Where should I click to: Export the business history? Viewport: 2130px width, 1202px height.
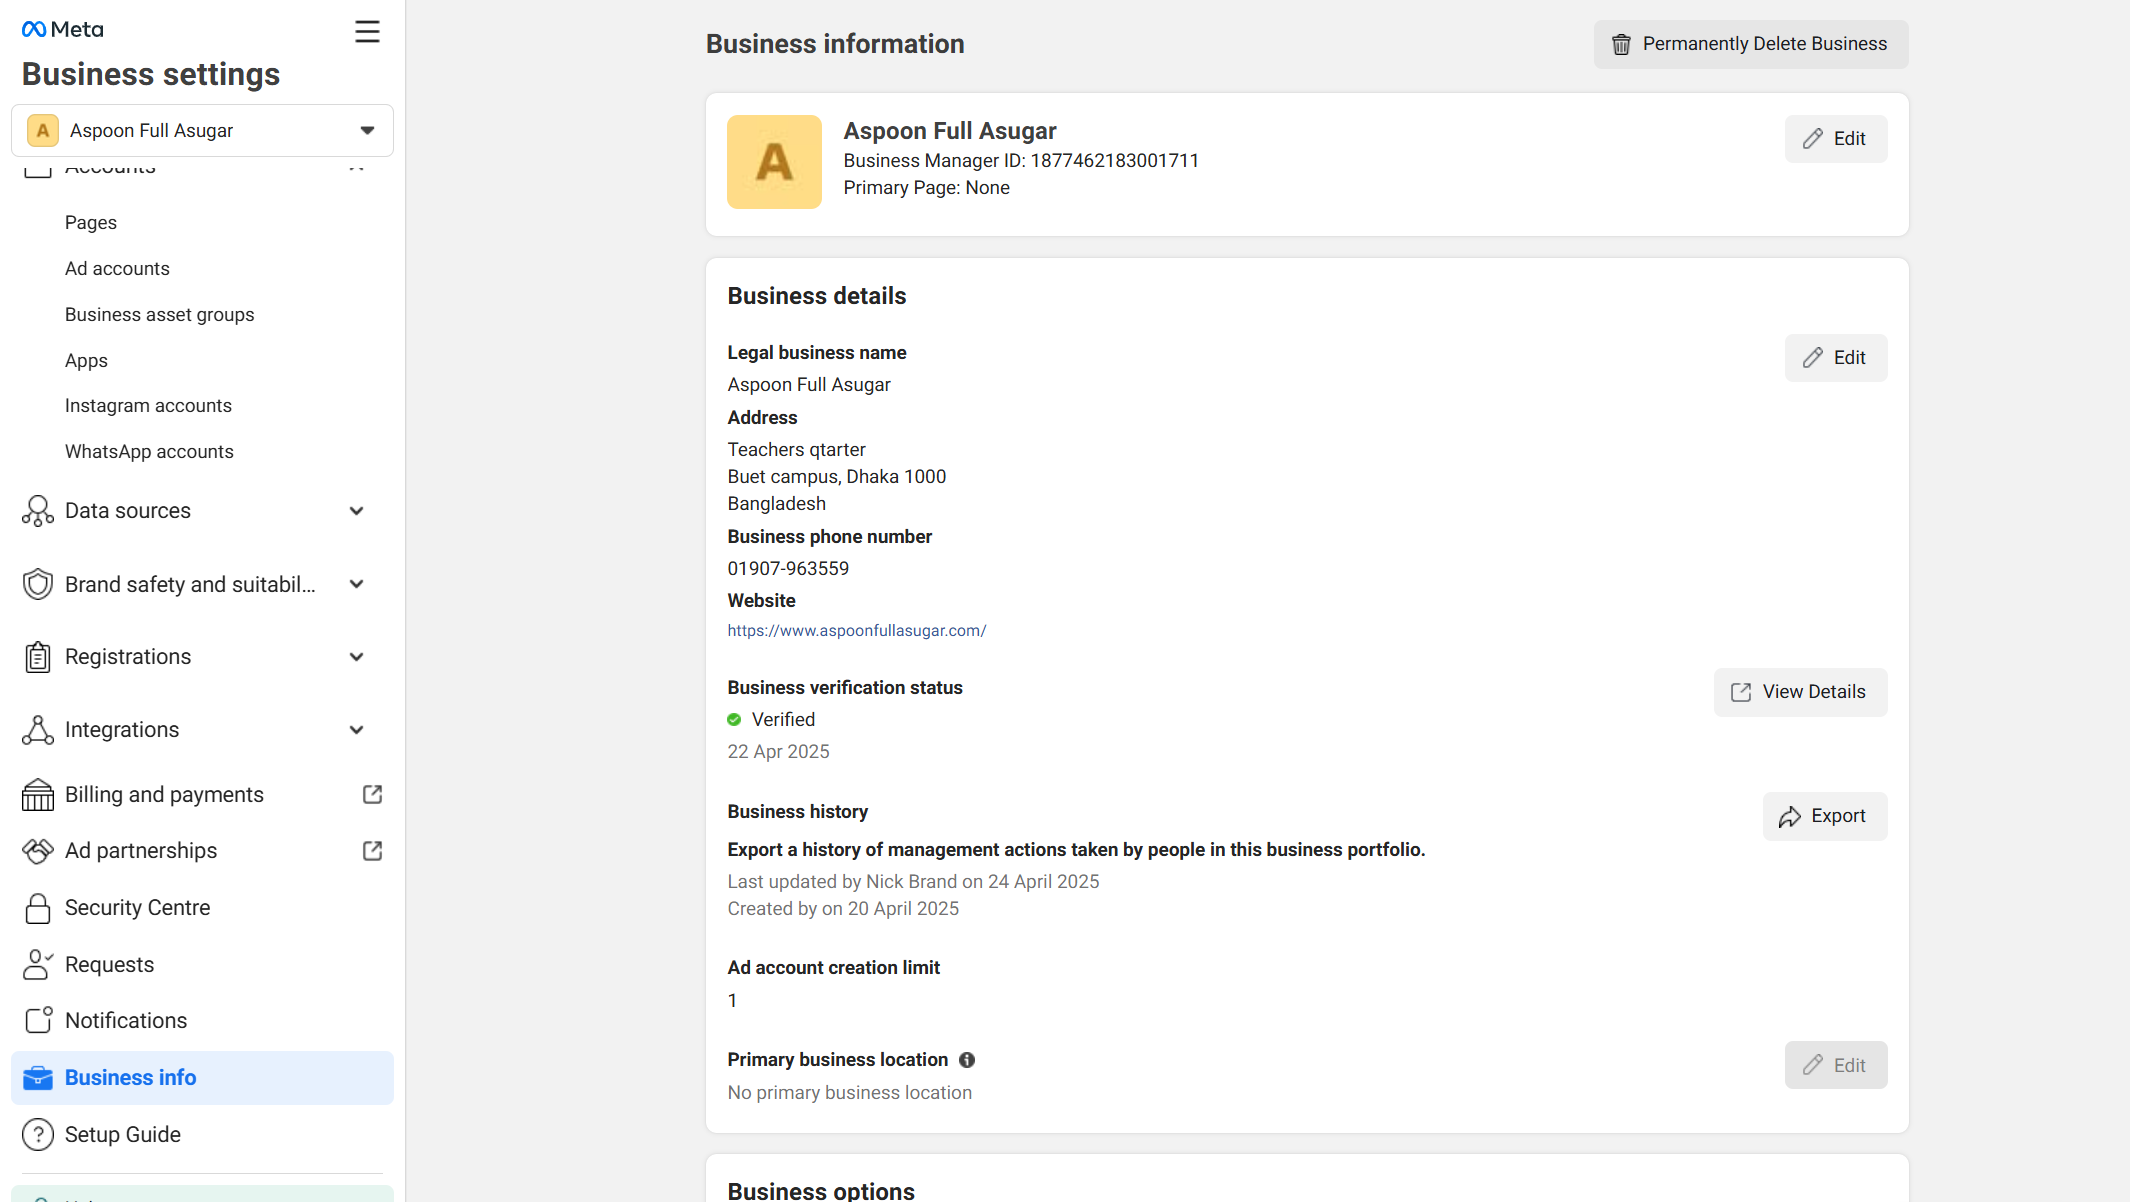click(x=1825, y=816)
